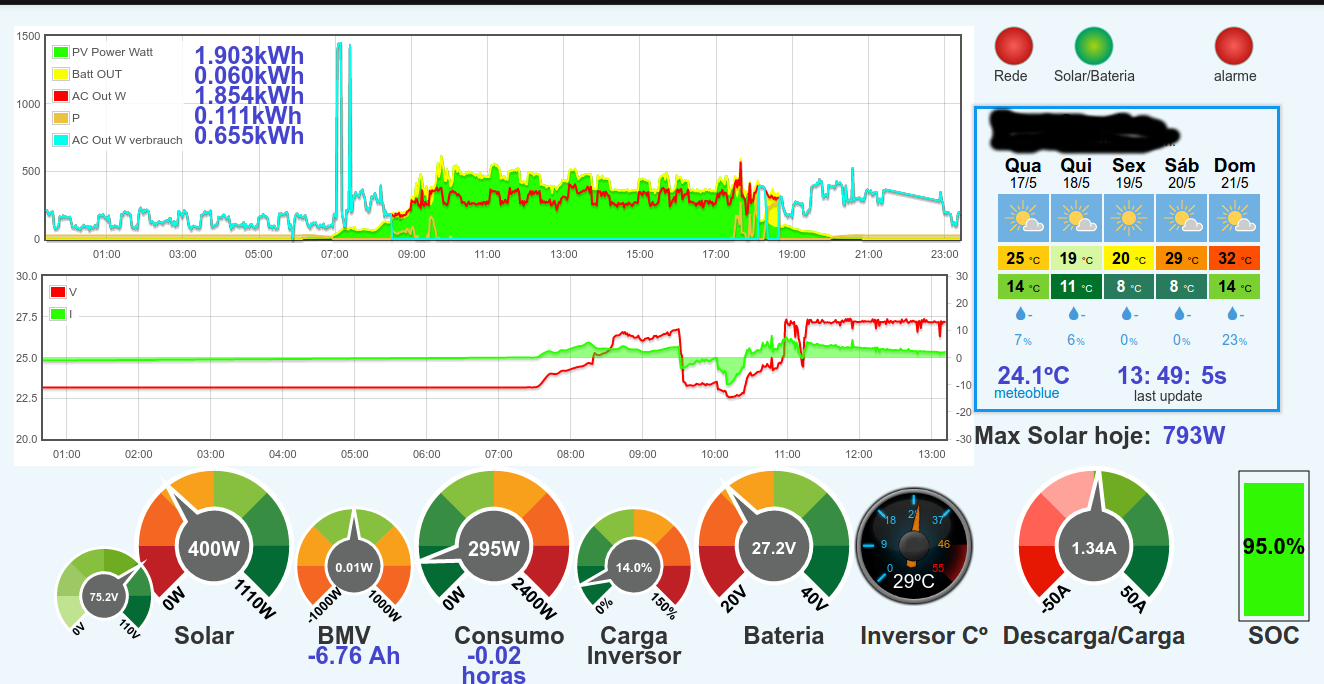Click the Dom 21/5 weather icon
1324x684 pixels.
pos(1234,217)
